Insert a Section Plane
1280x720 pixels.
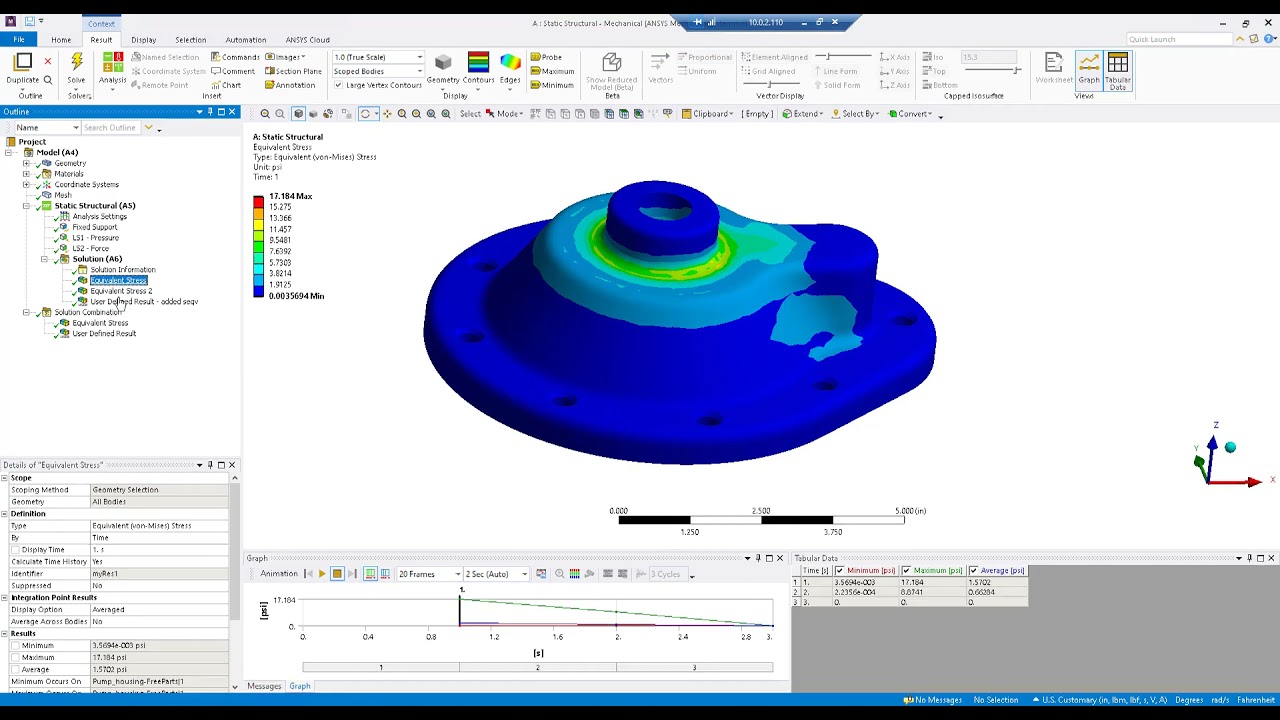(x=293, y=71)
